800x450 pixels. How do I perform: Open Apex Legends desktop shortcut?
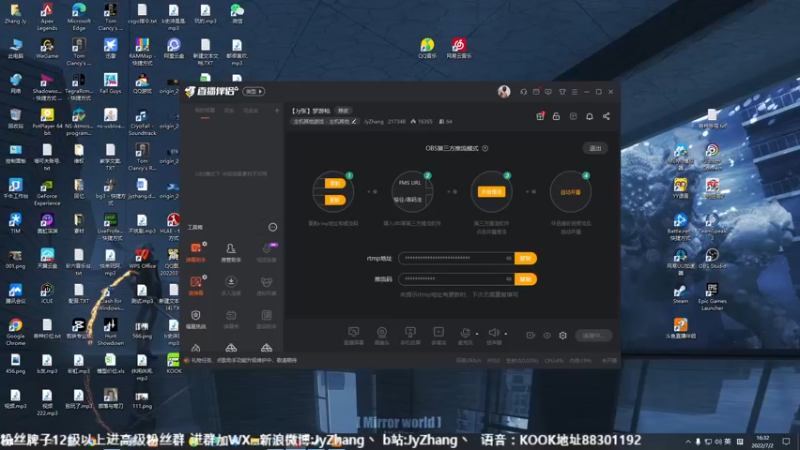[x=47, y=16]
